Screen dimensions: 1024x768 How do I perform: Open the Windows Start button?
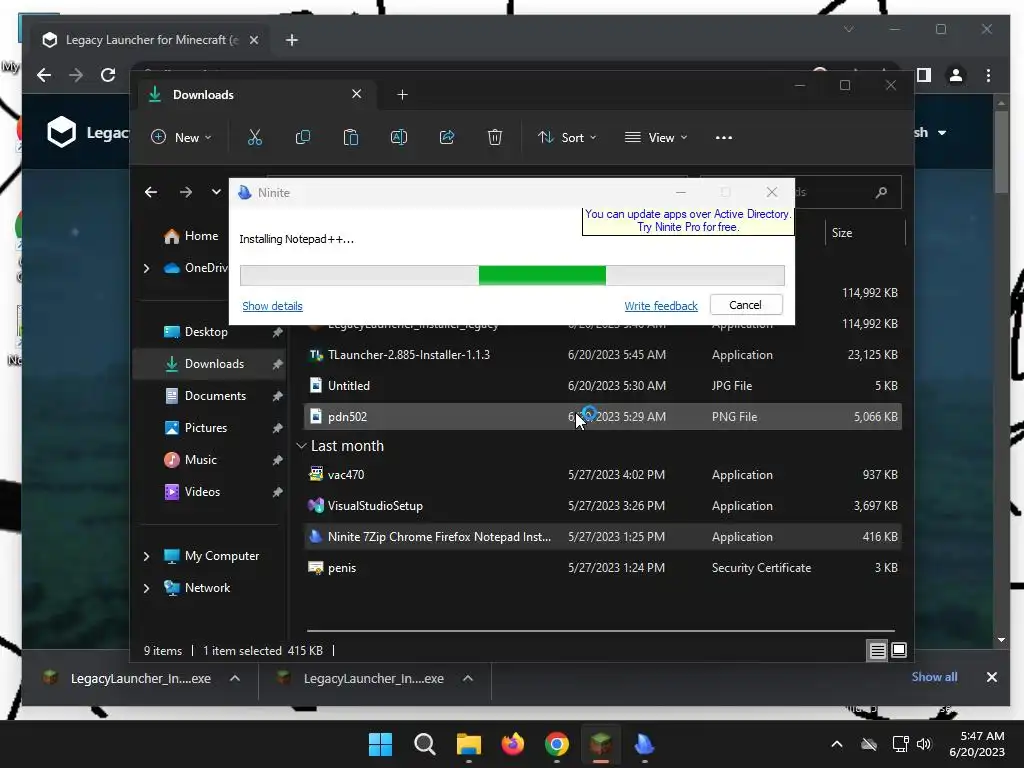coord(380,744)
